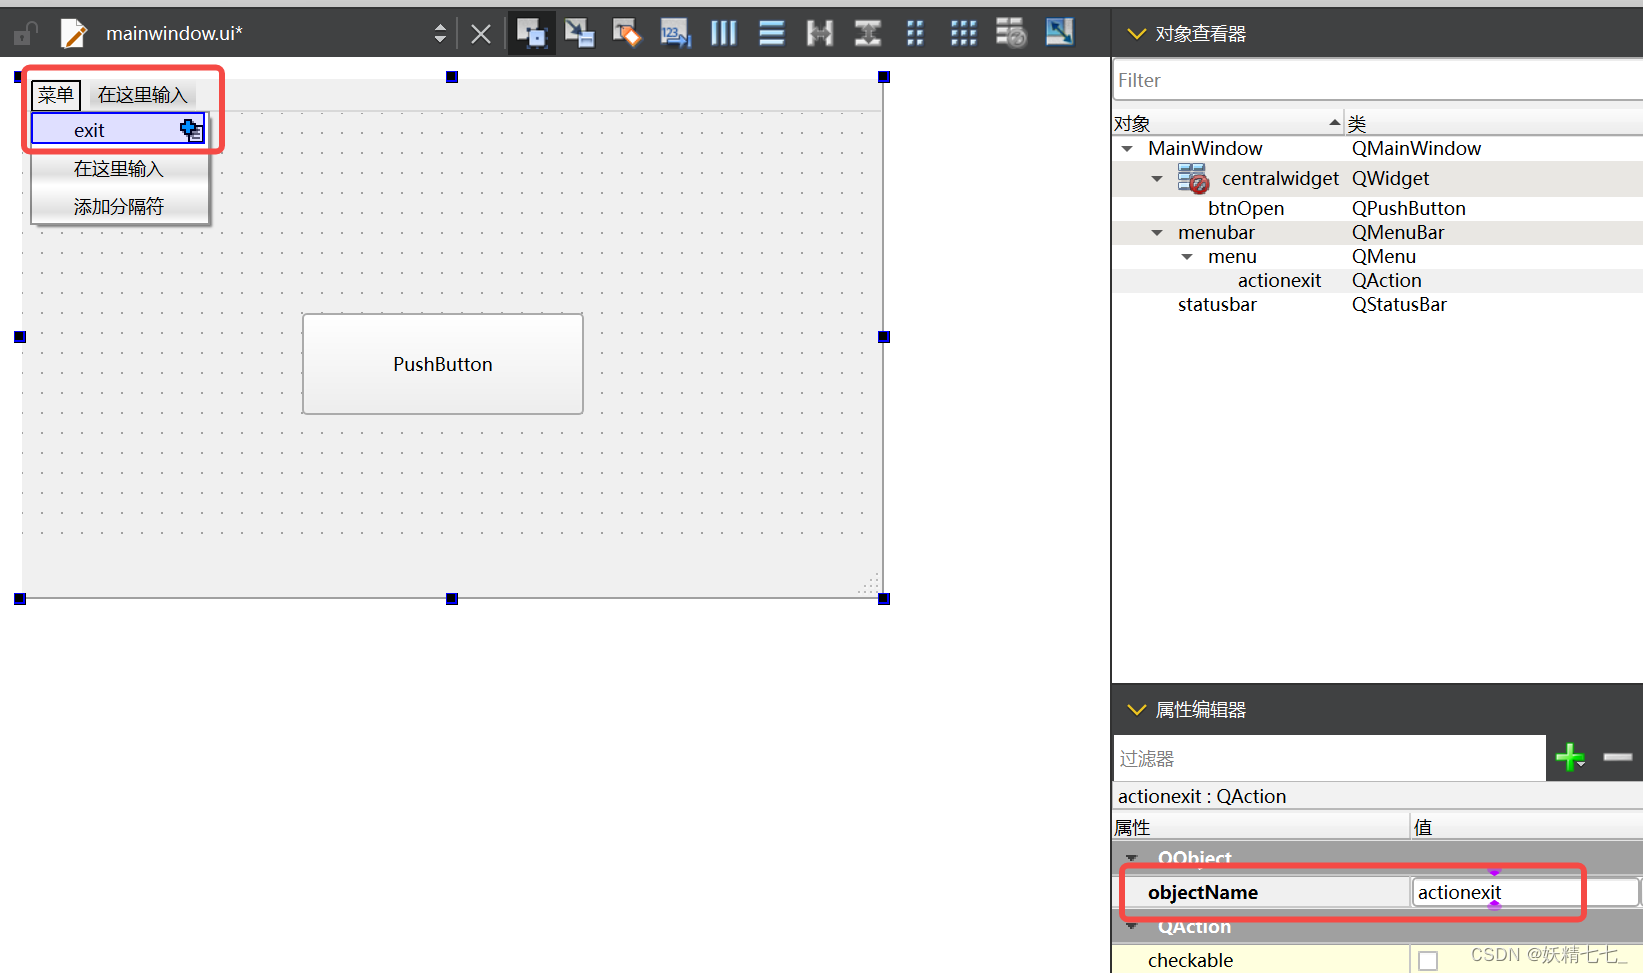Click 在这里输入 entry under exit
The height and width of the screenshot is (973, 1643).
(x=118, y=168)
